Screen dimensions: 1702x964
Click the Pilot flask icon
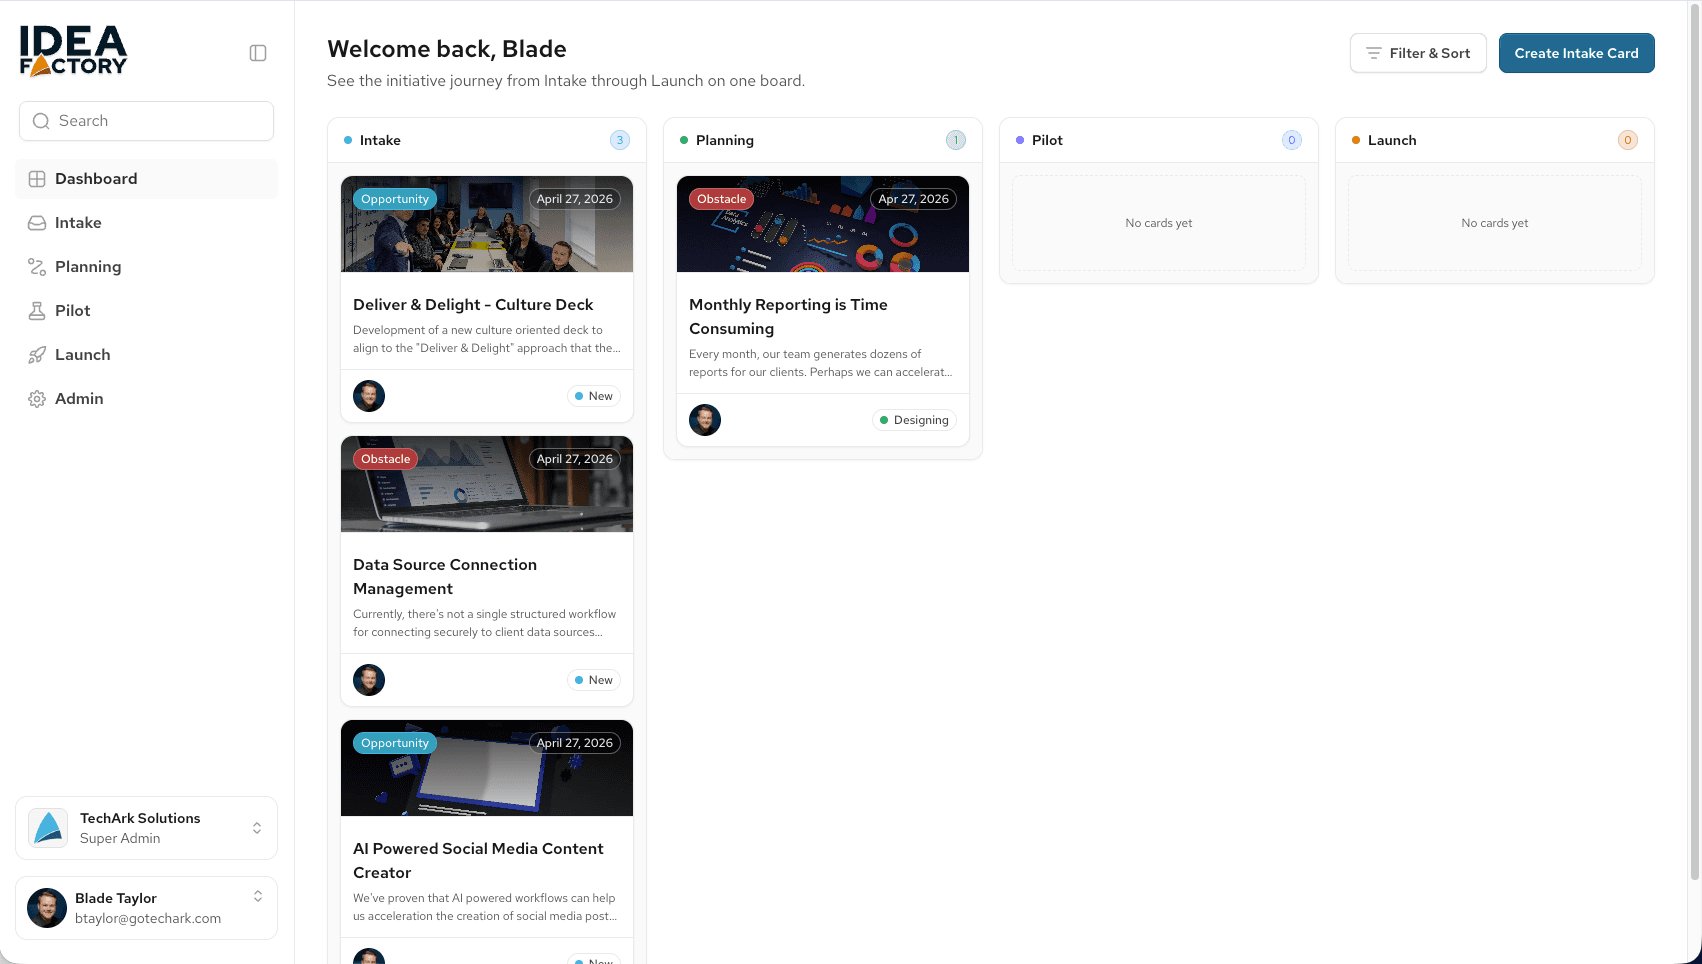point(37,311)
